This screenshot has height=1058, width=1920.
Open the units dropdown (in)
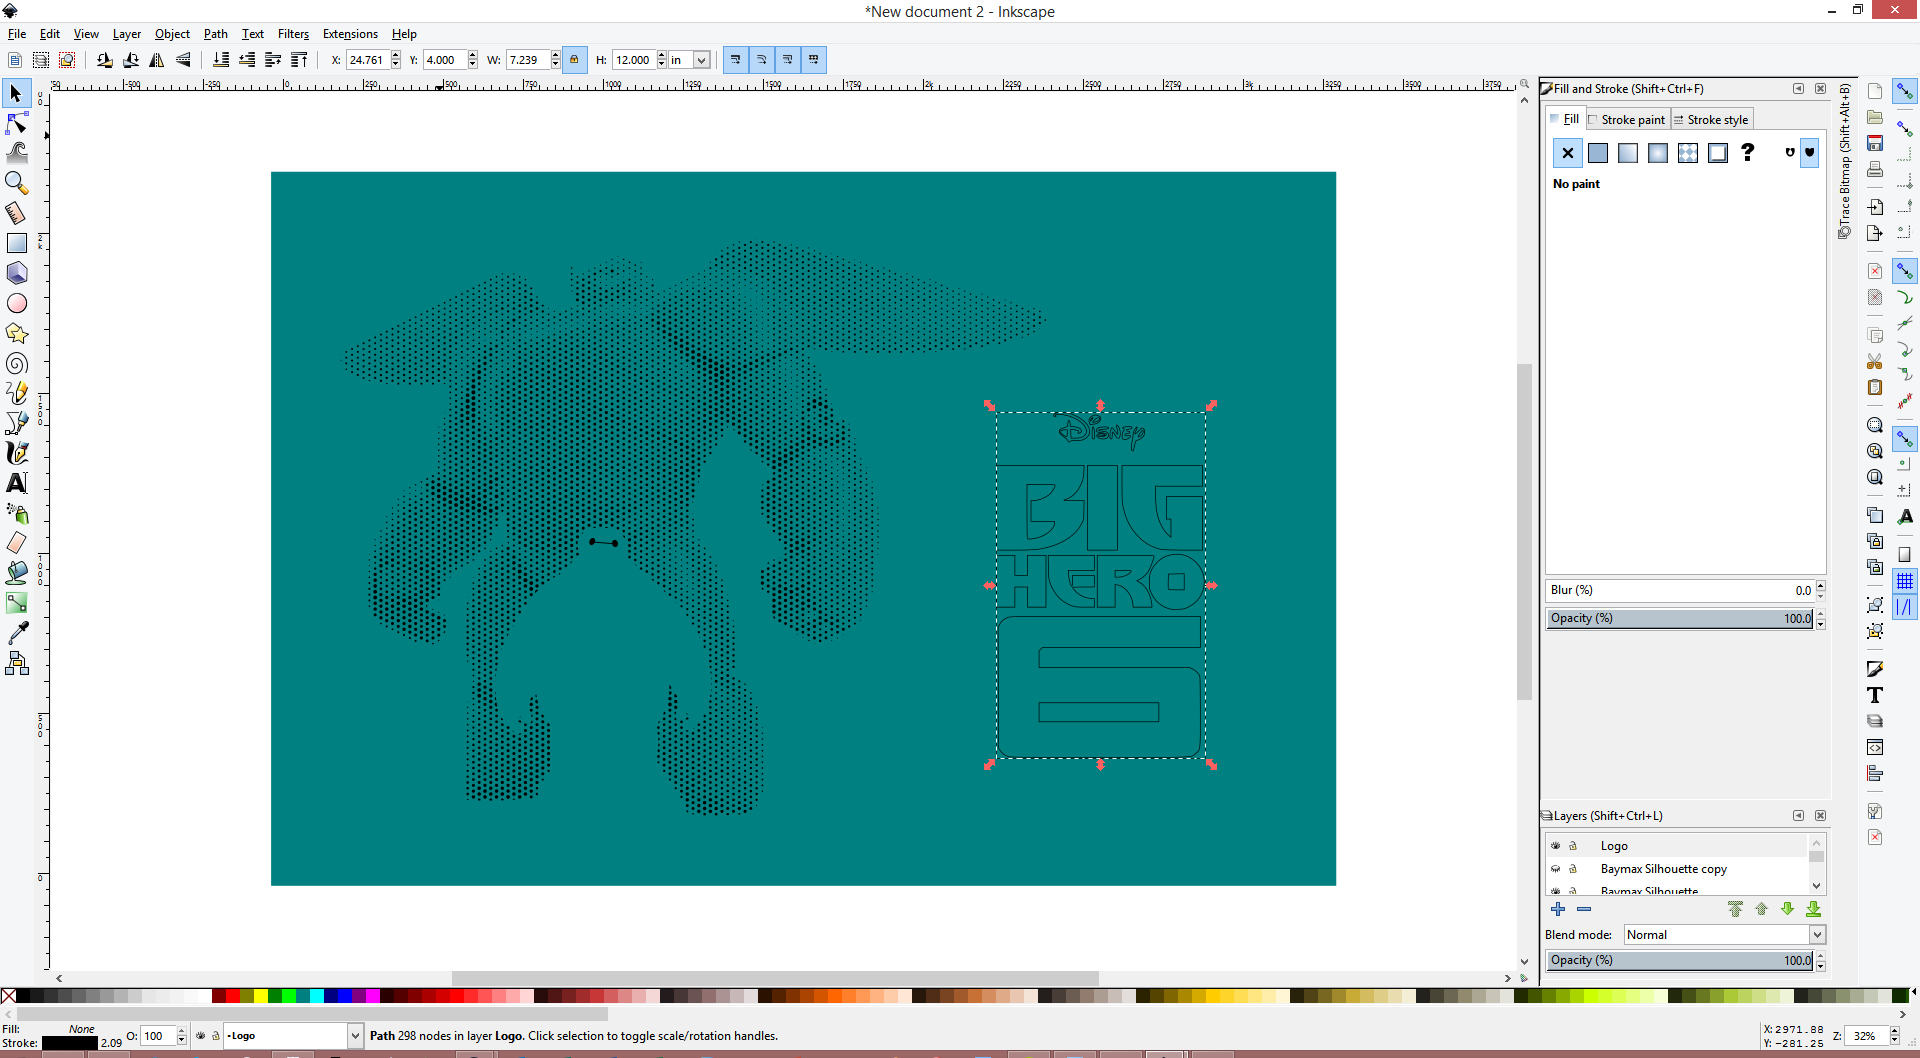point(701,60)
